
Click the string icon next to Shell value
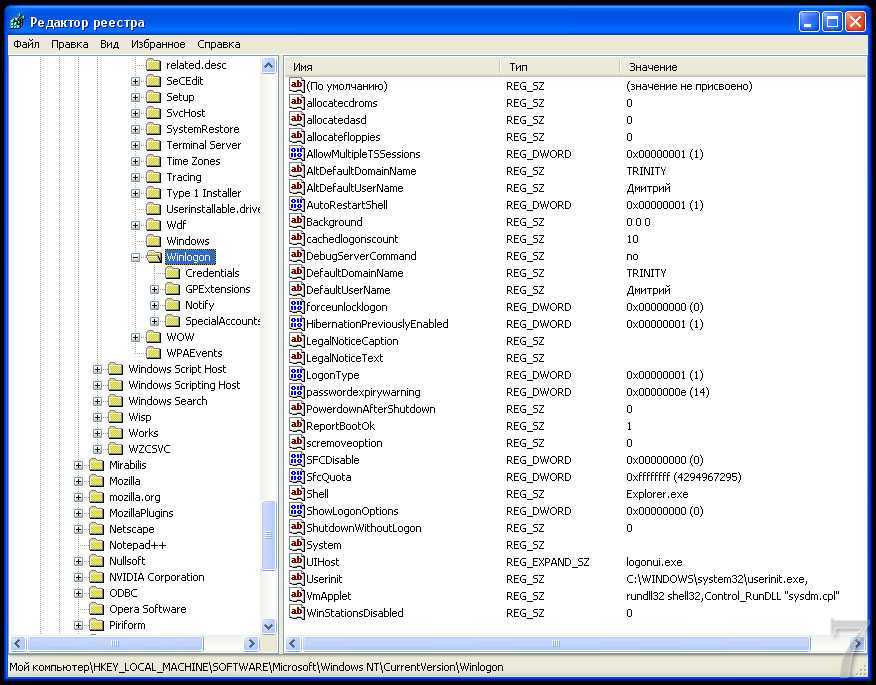point(296,494)
